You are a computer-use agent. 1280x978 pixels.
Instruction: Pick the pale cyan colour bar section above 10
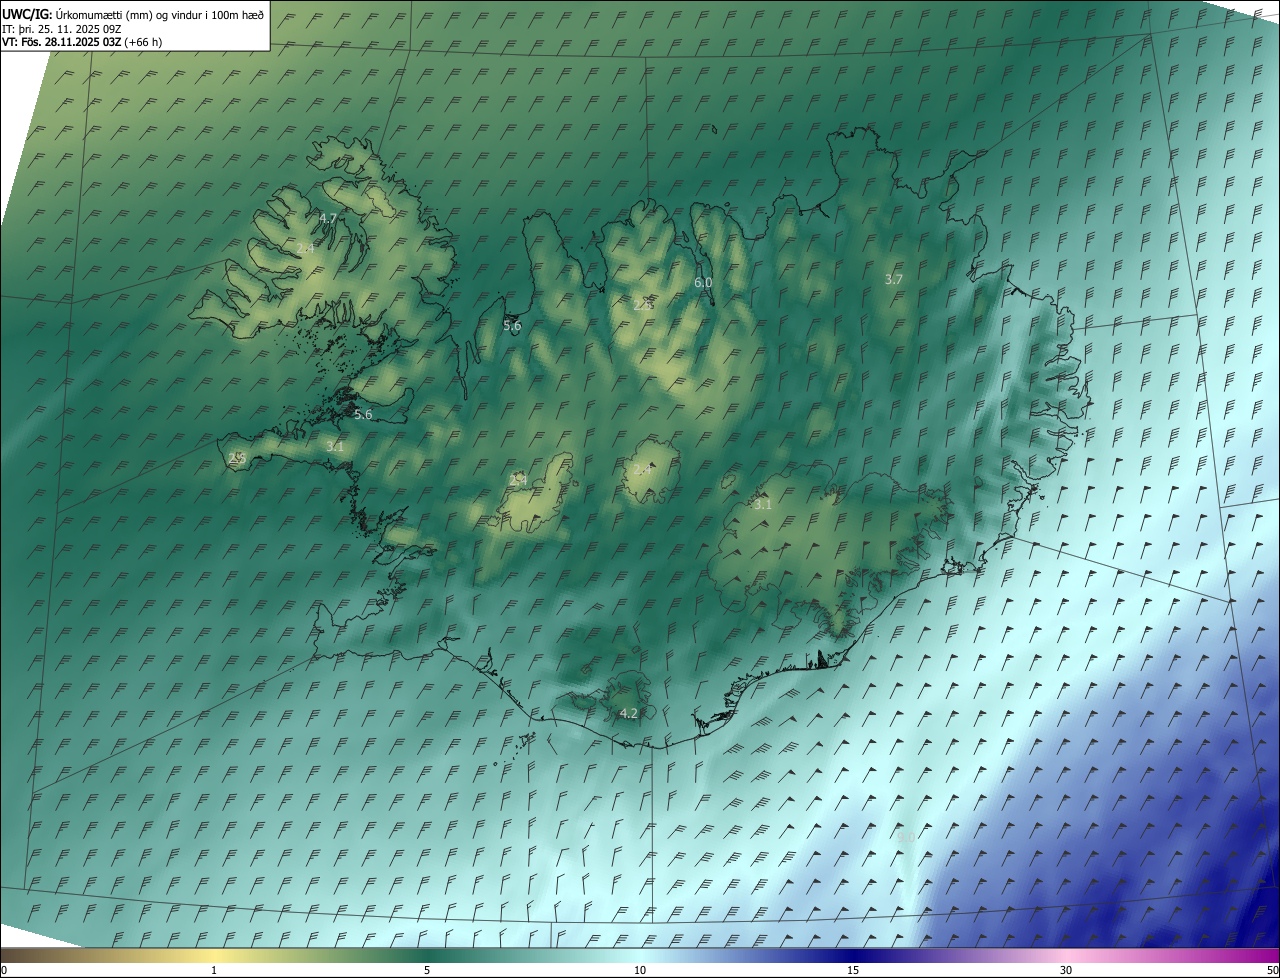(640, 955)
